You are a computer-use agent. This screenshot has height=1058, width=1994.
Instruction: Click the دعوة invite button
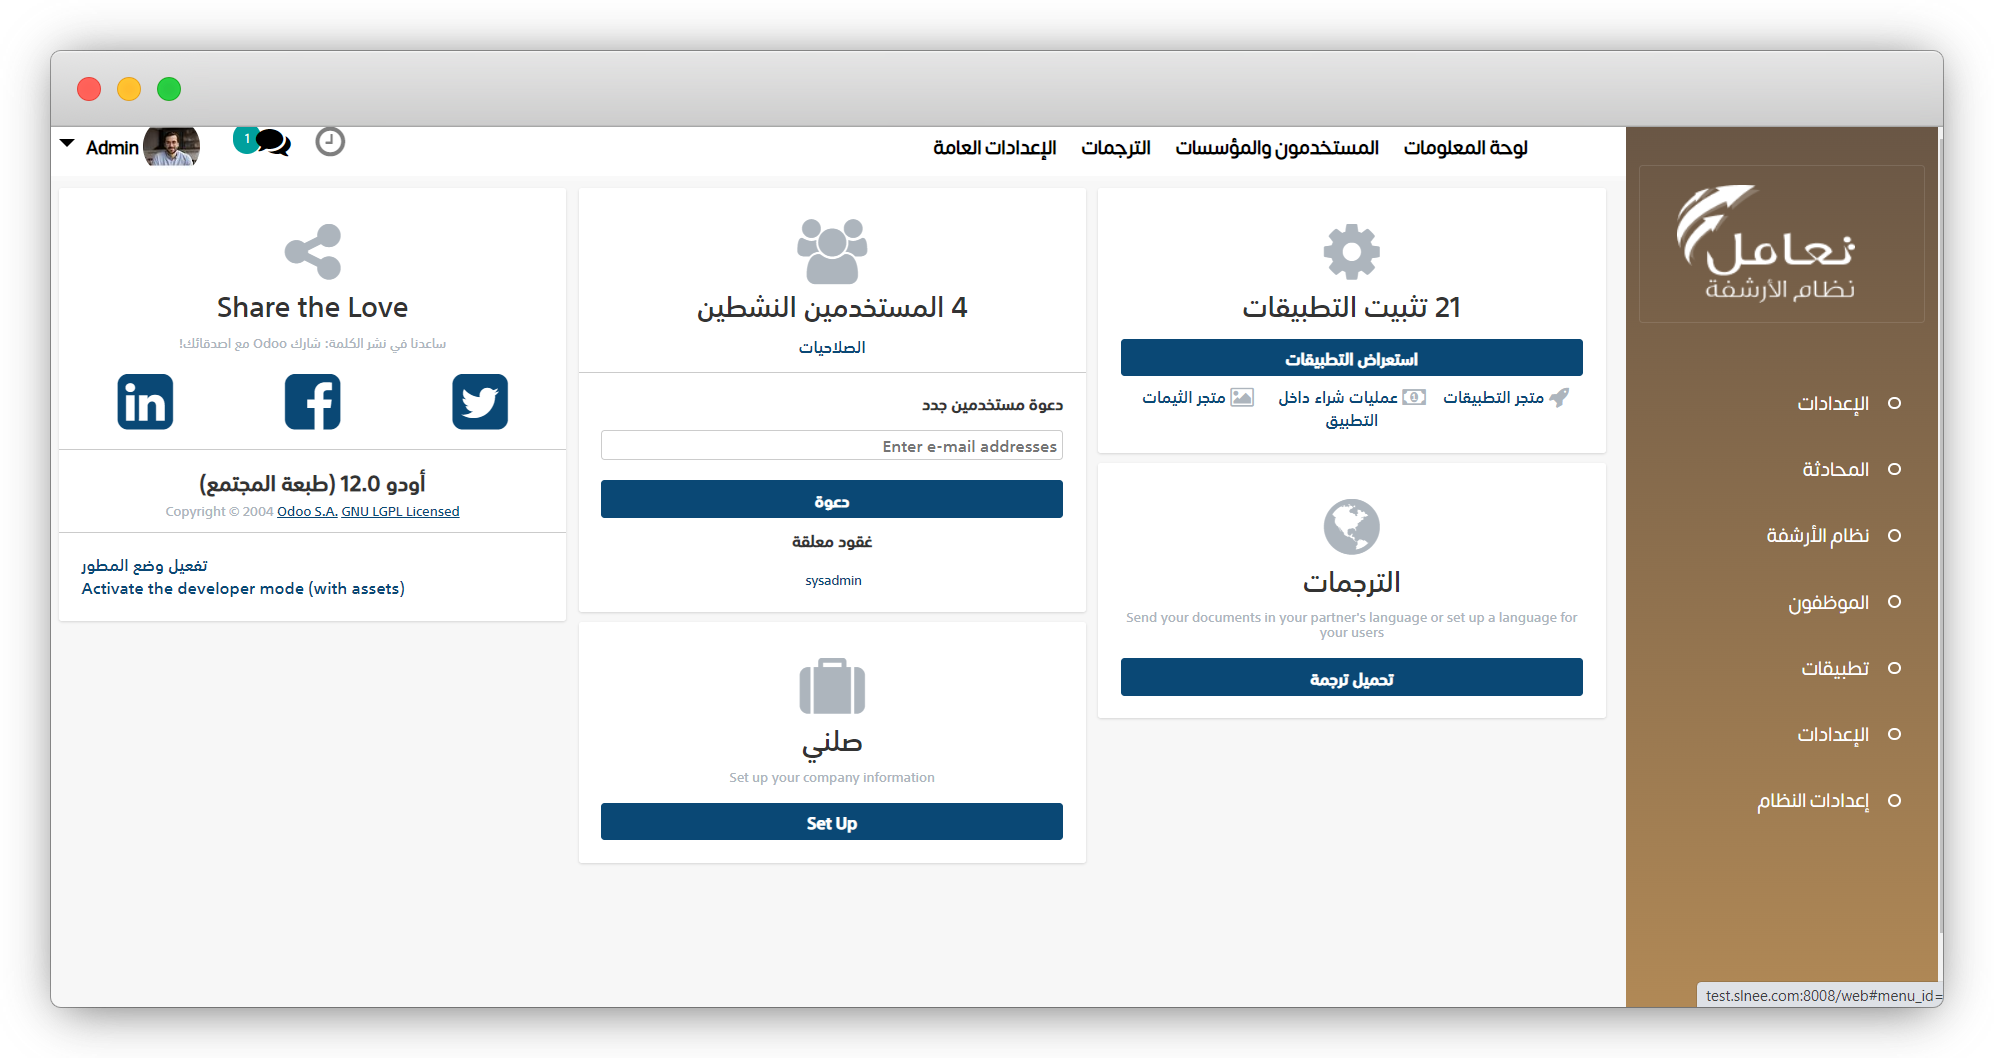point(831,500)
